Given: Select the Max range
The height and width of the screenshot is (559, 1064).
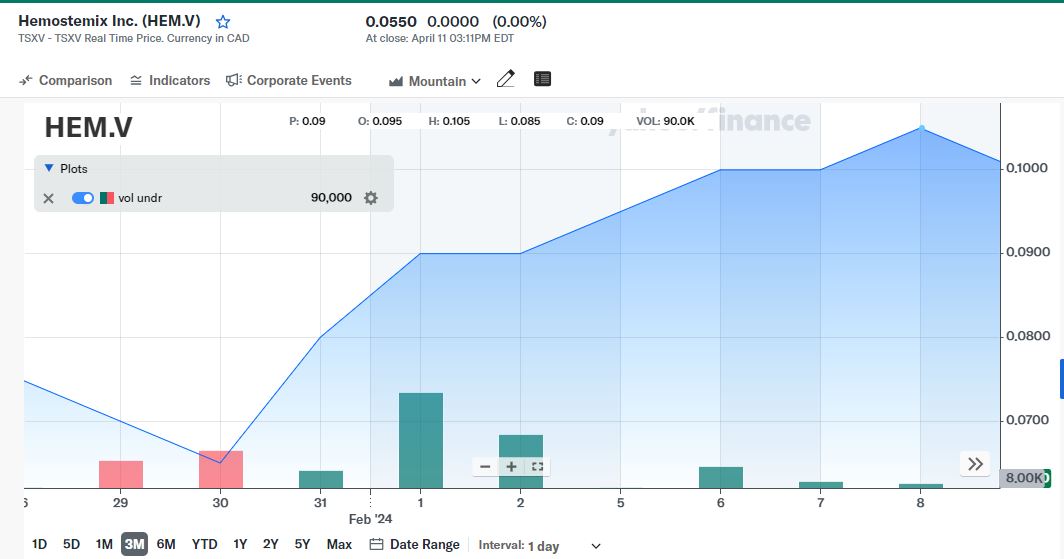Looking at the screenshot, I should coord(339,544).
